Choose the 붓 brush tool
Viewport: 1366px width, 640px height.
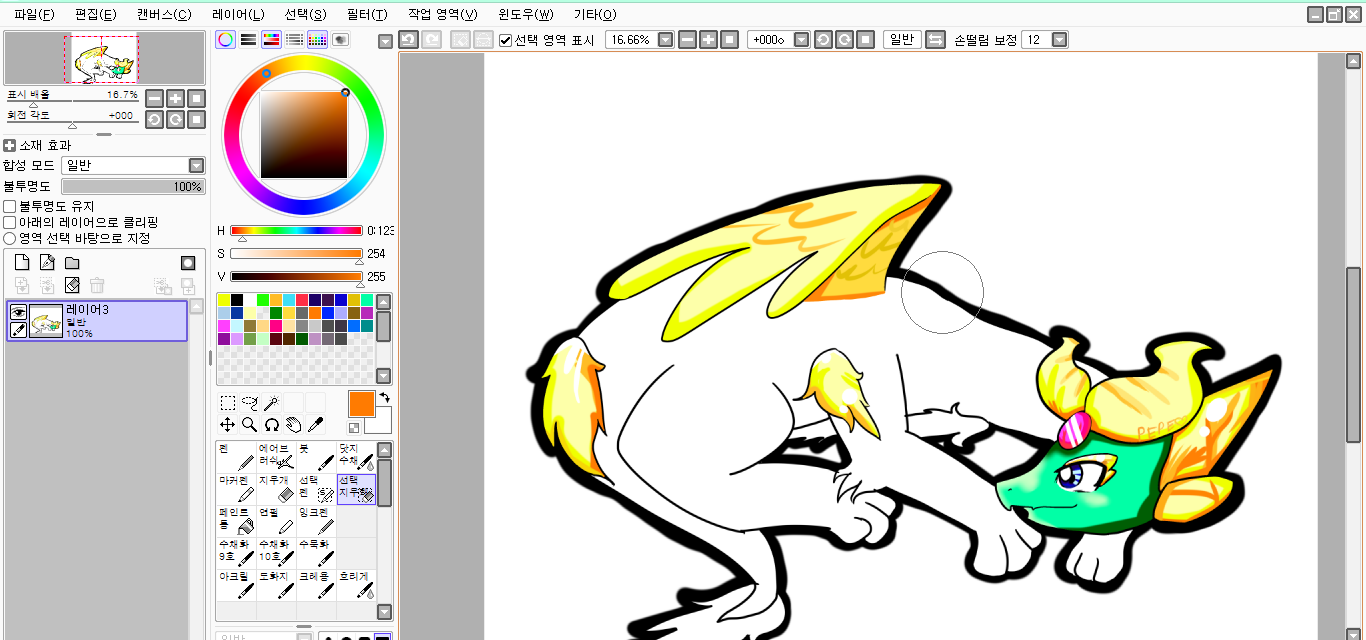[316, 457]
